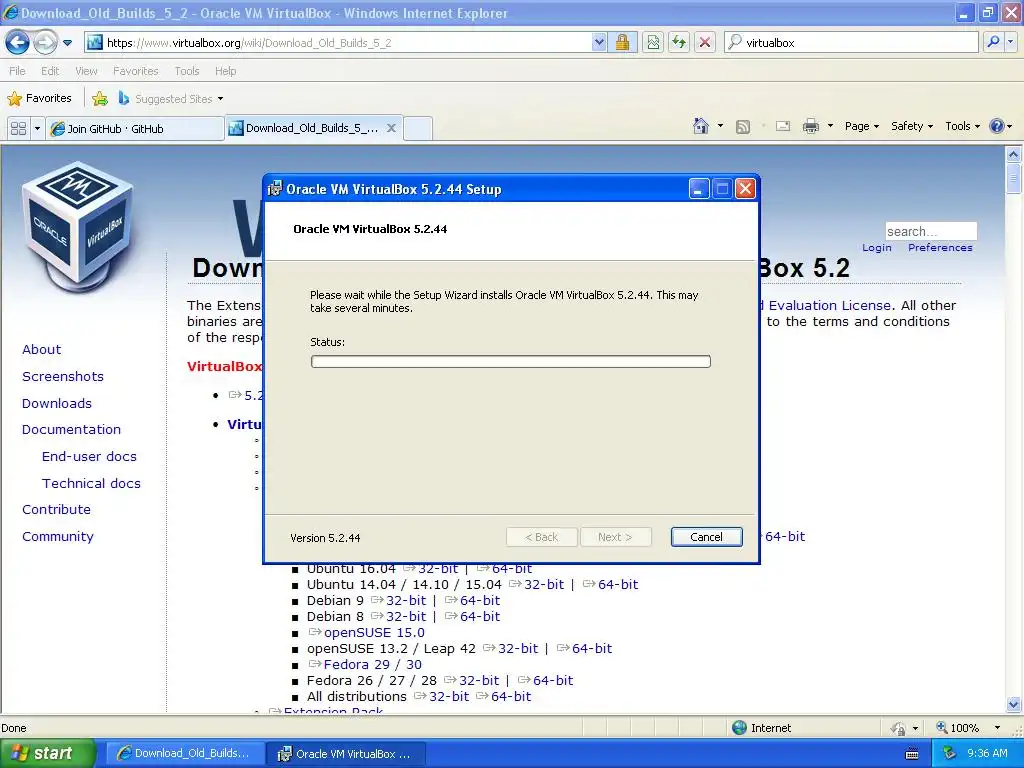Viewport: 1024px width, 768px height.
Task: Expand the Home button dropdown arrow
Action: point(720,126)
